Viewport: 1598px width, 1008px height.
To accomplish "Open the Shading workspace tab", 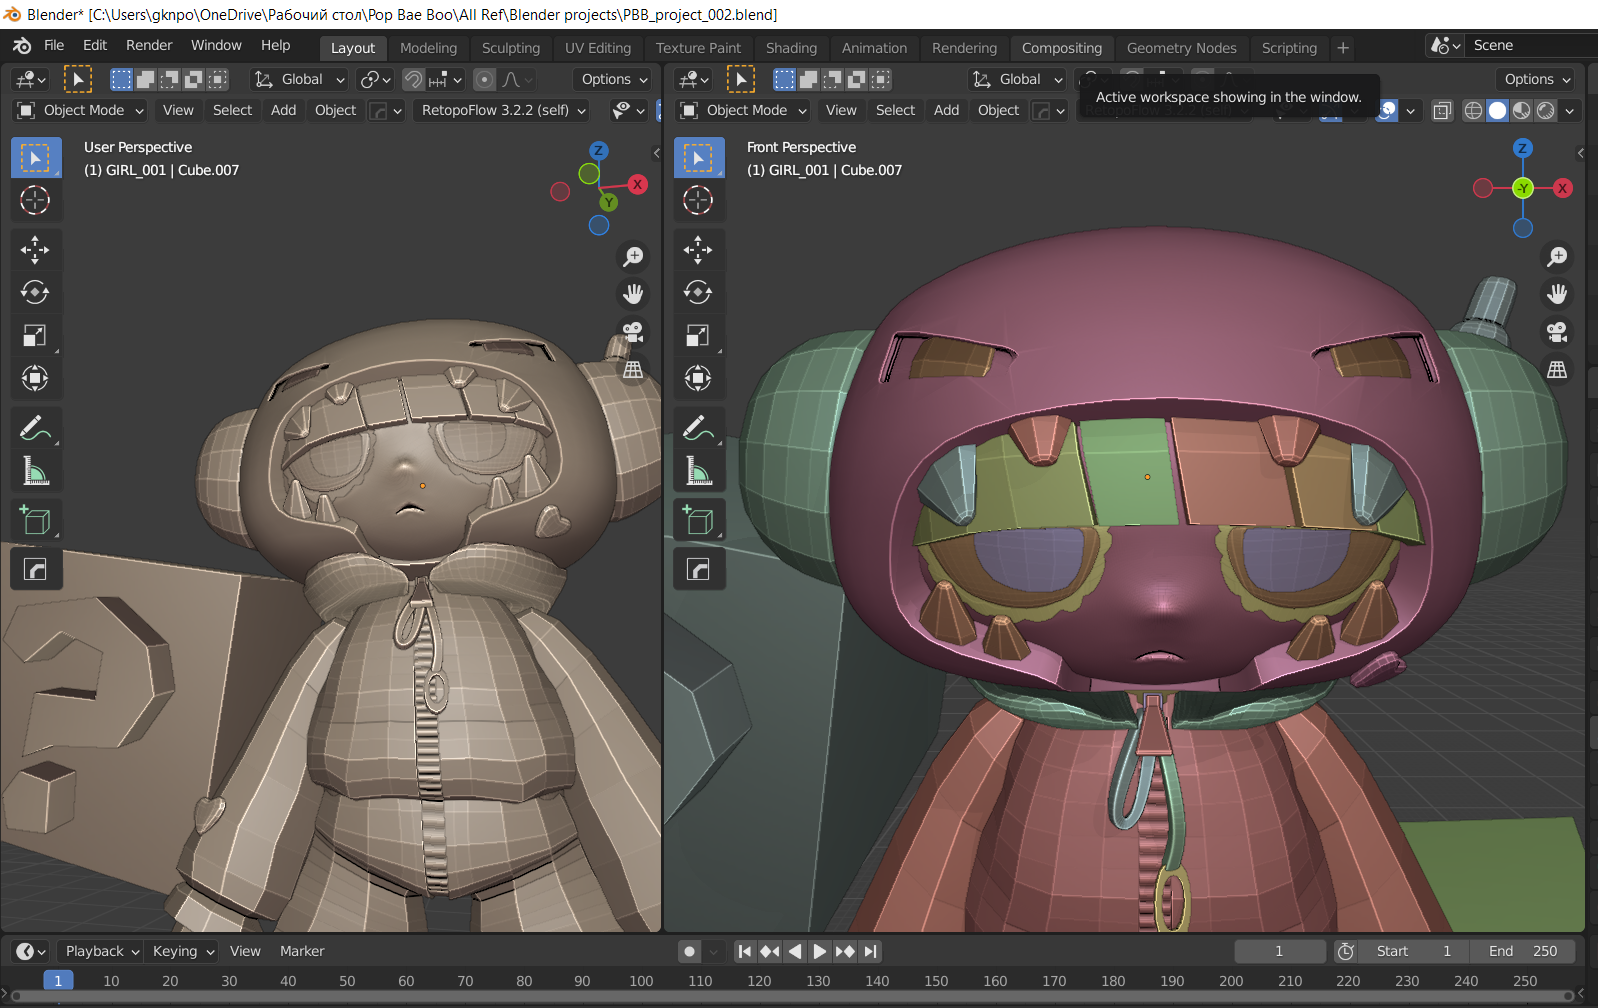I will tap(791, 48).
